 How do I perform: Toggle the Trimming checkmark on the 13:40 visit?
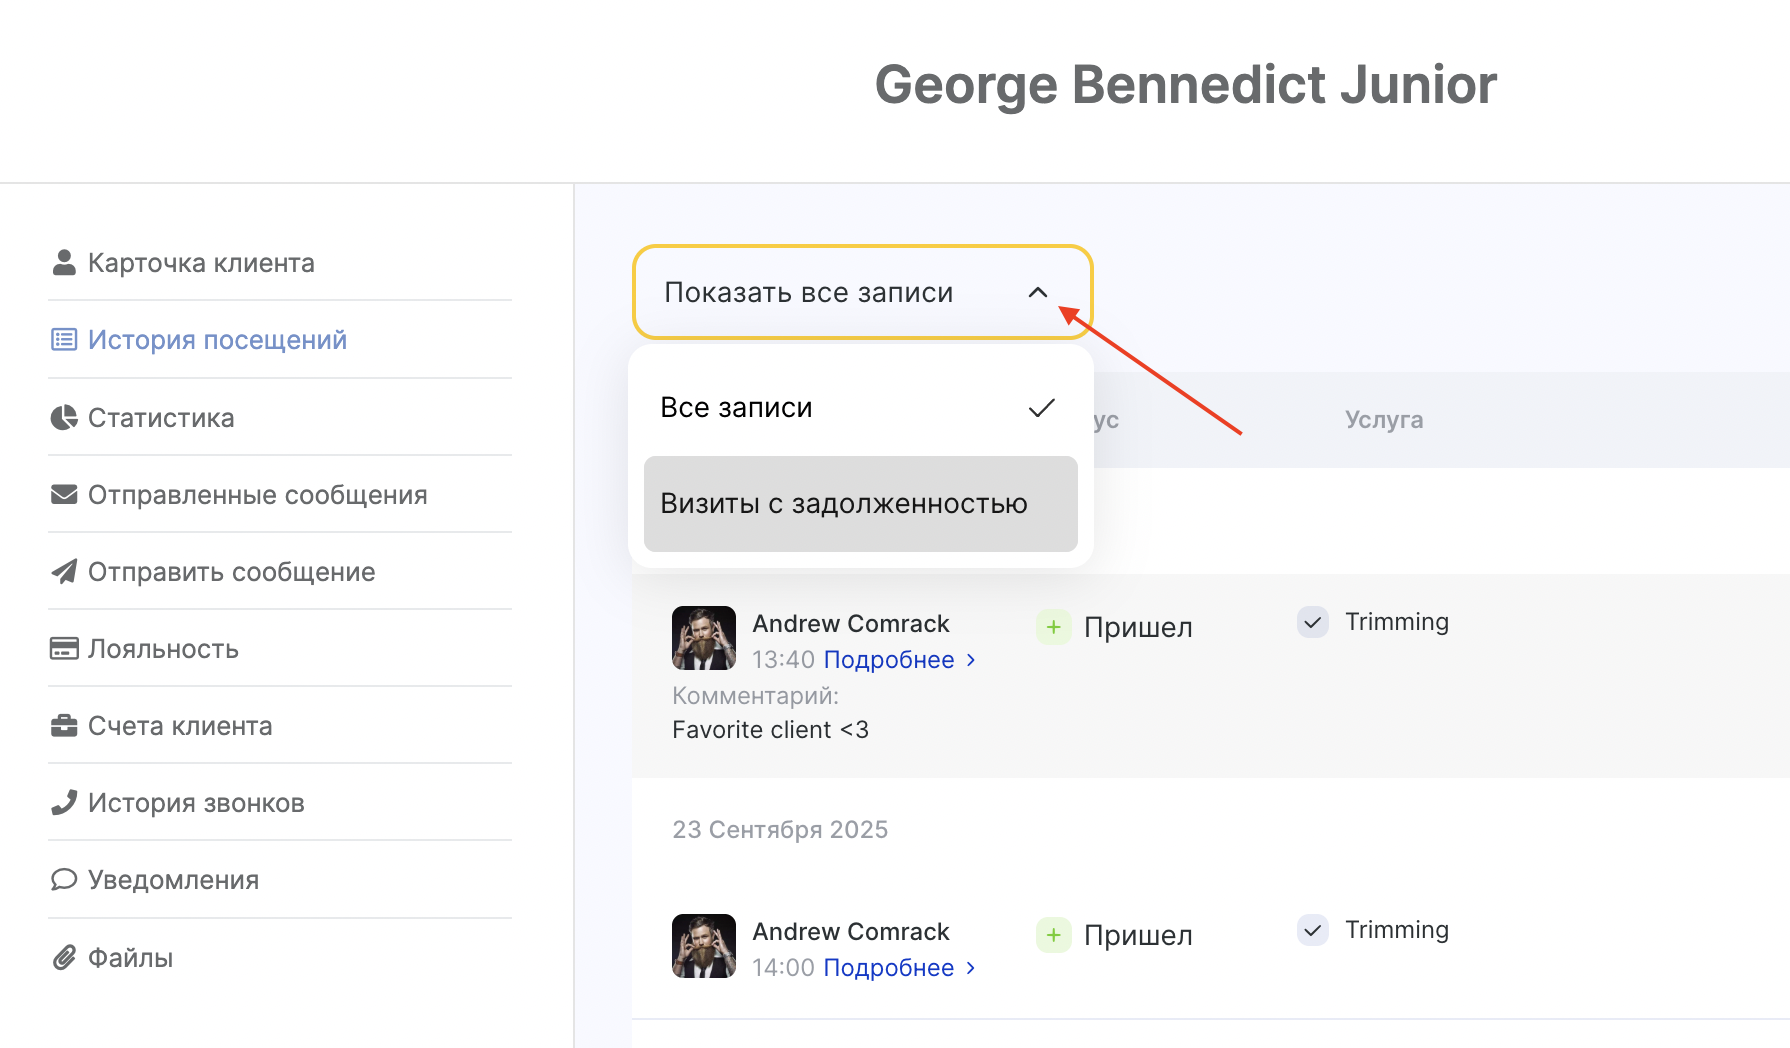coord(1312,622)
